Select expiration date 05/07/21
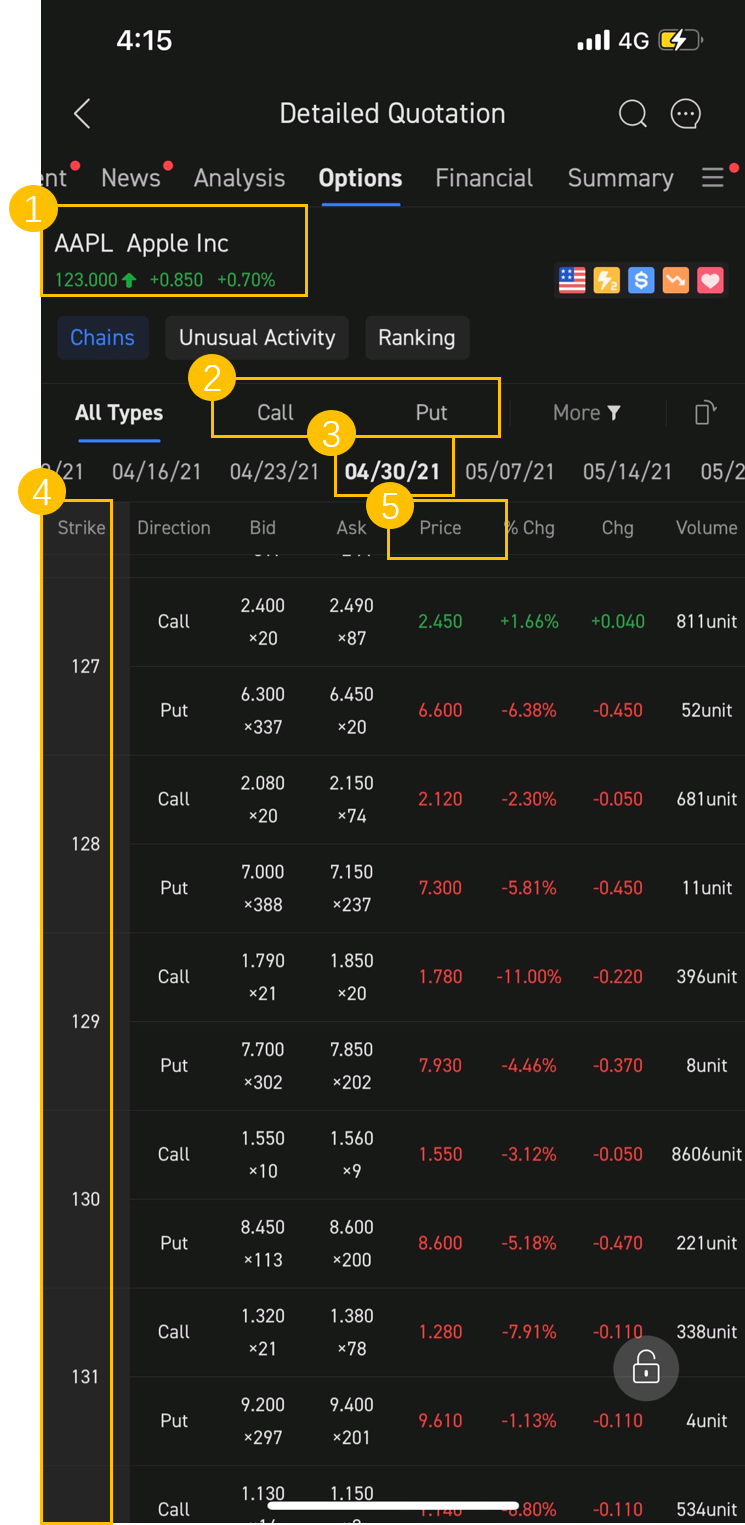This screenshot has height=1525, width=745. (510, 472)
